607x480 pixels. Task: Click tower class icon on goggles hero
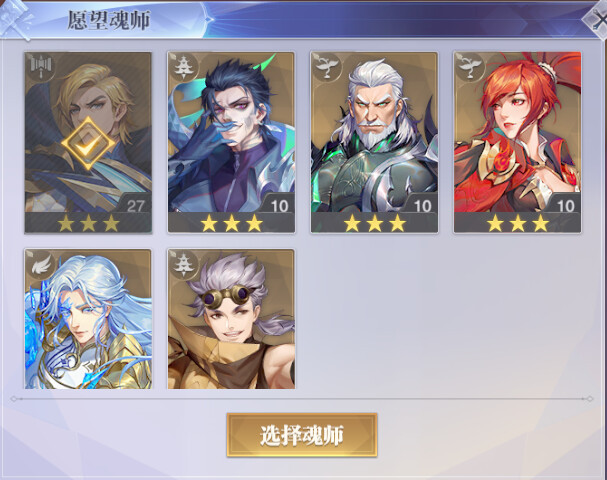[182, 265]
